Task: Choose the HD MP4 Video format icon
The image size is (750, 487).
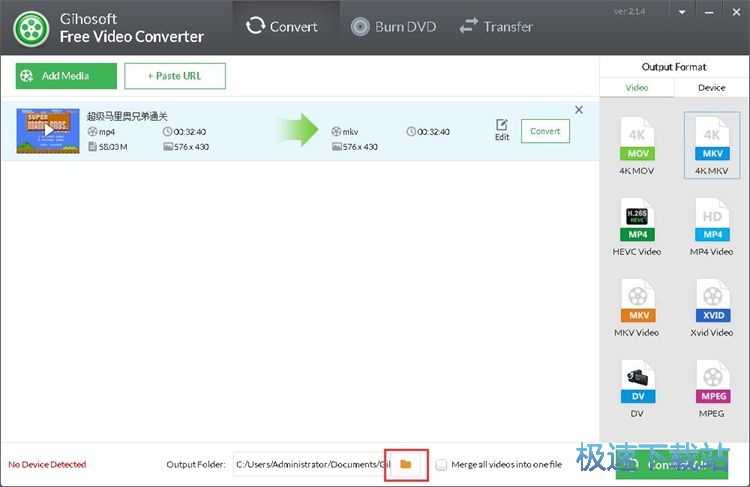Action: (712, 227)
